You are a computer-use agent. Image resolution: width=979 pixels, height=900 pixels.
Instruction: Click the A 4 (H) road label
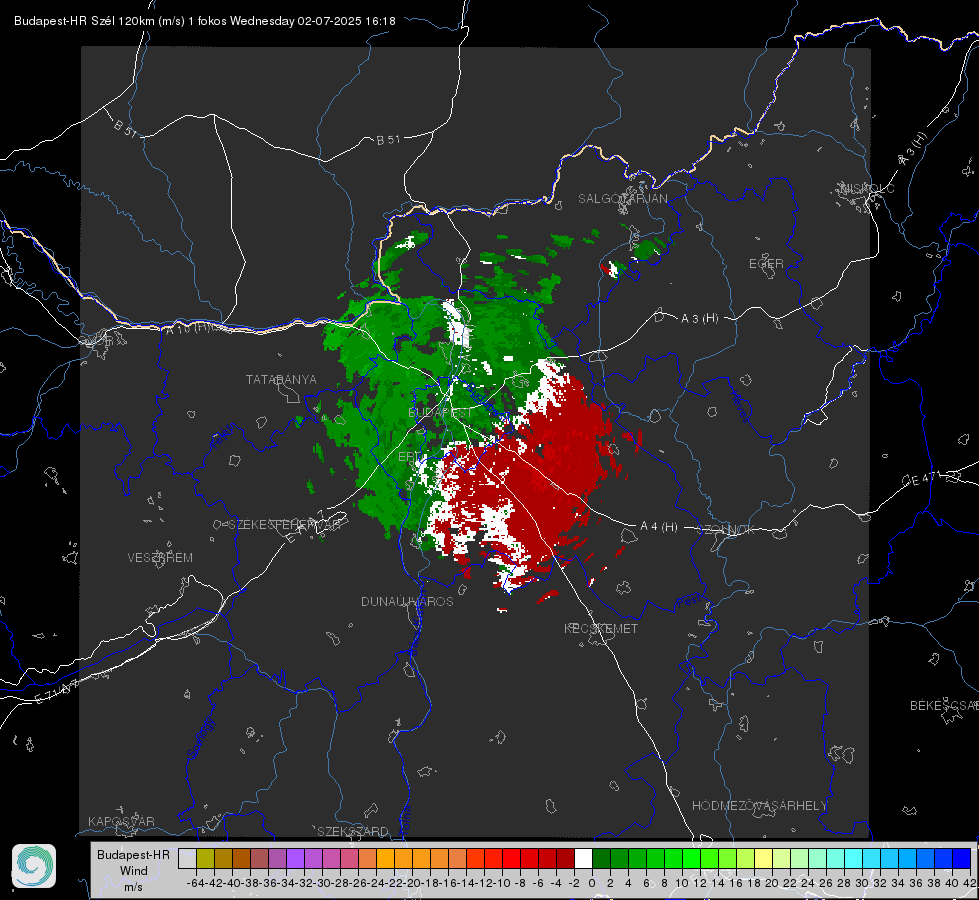click(659, 527)
